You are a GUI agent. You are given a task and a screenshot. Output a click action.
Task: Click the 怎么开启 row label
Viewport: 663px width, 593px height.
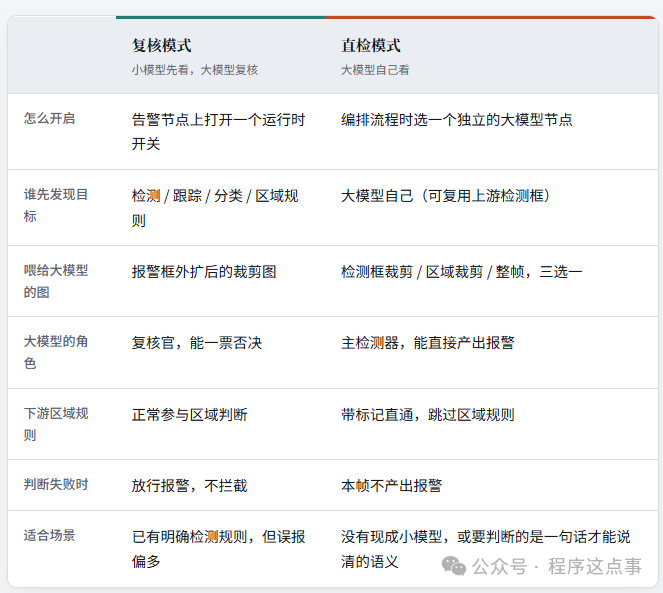coord(49,118)
